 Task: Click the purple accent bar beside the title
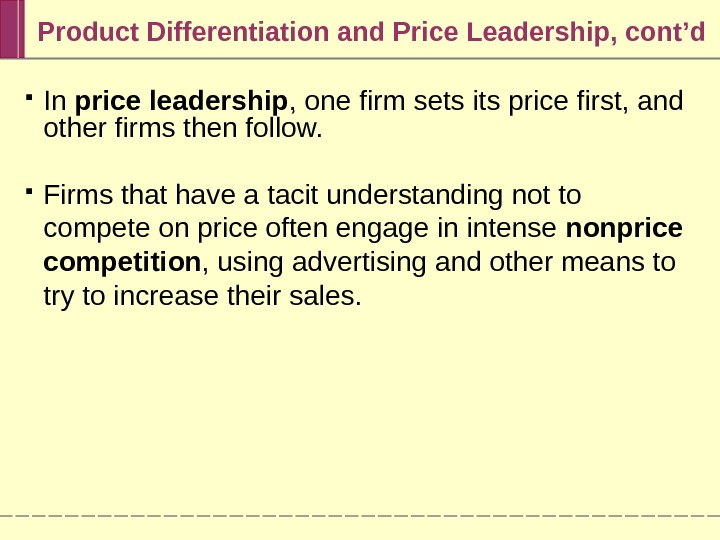click(12, 29)
